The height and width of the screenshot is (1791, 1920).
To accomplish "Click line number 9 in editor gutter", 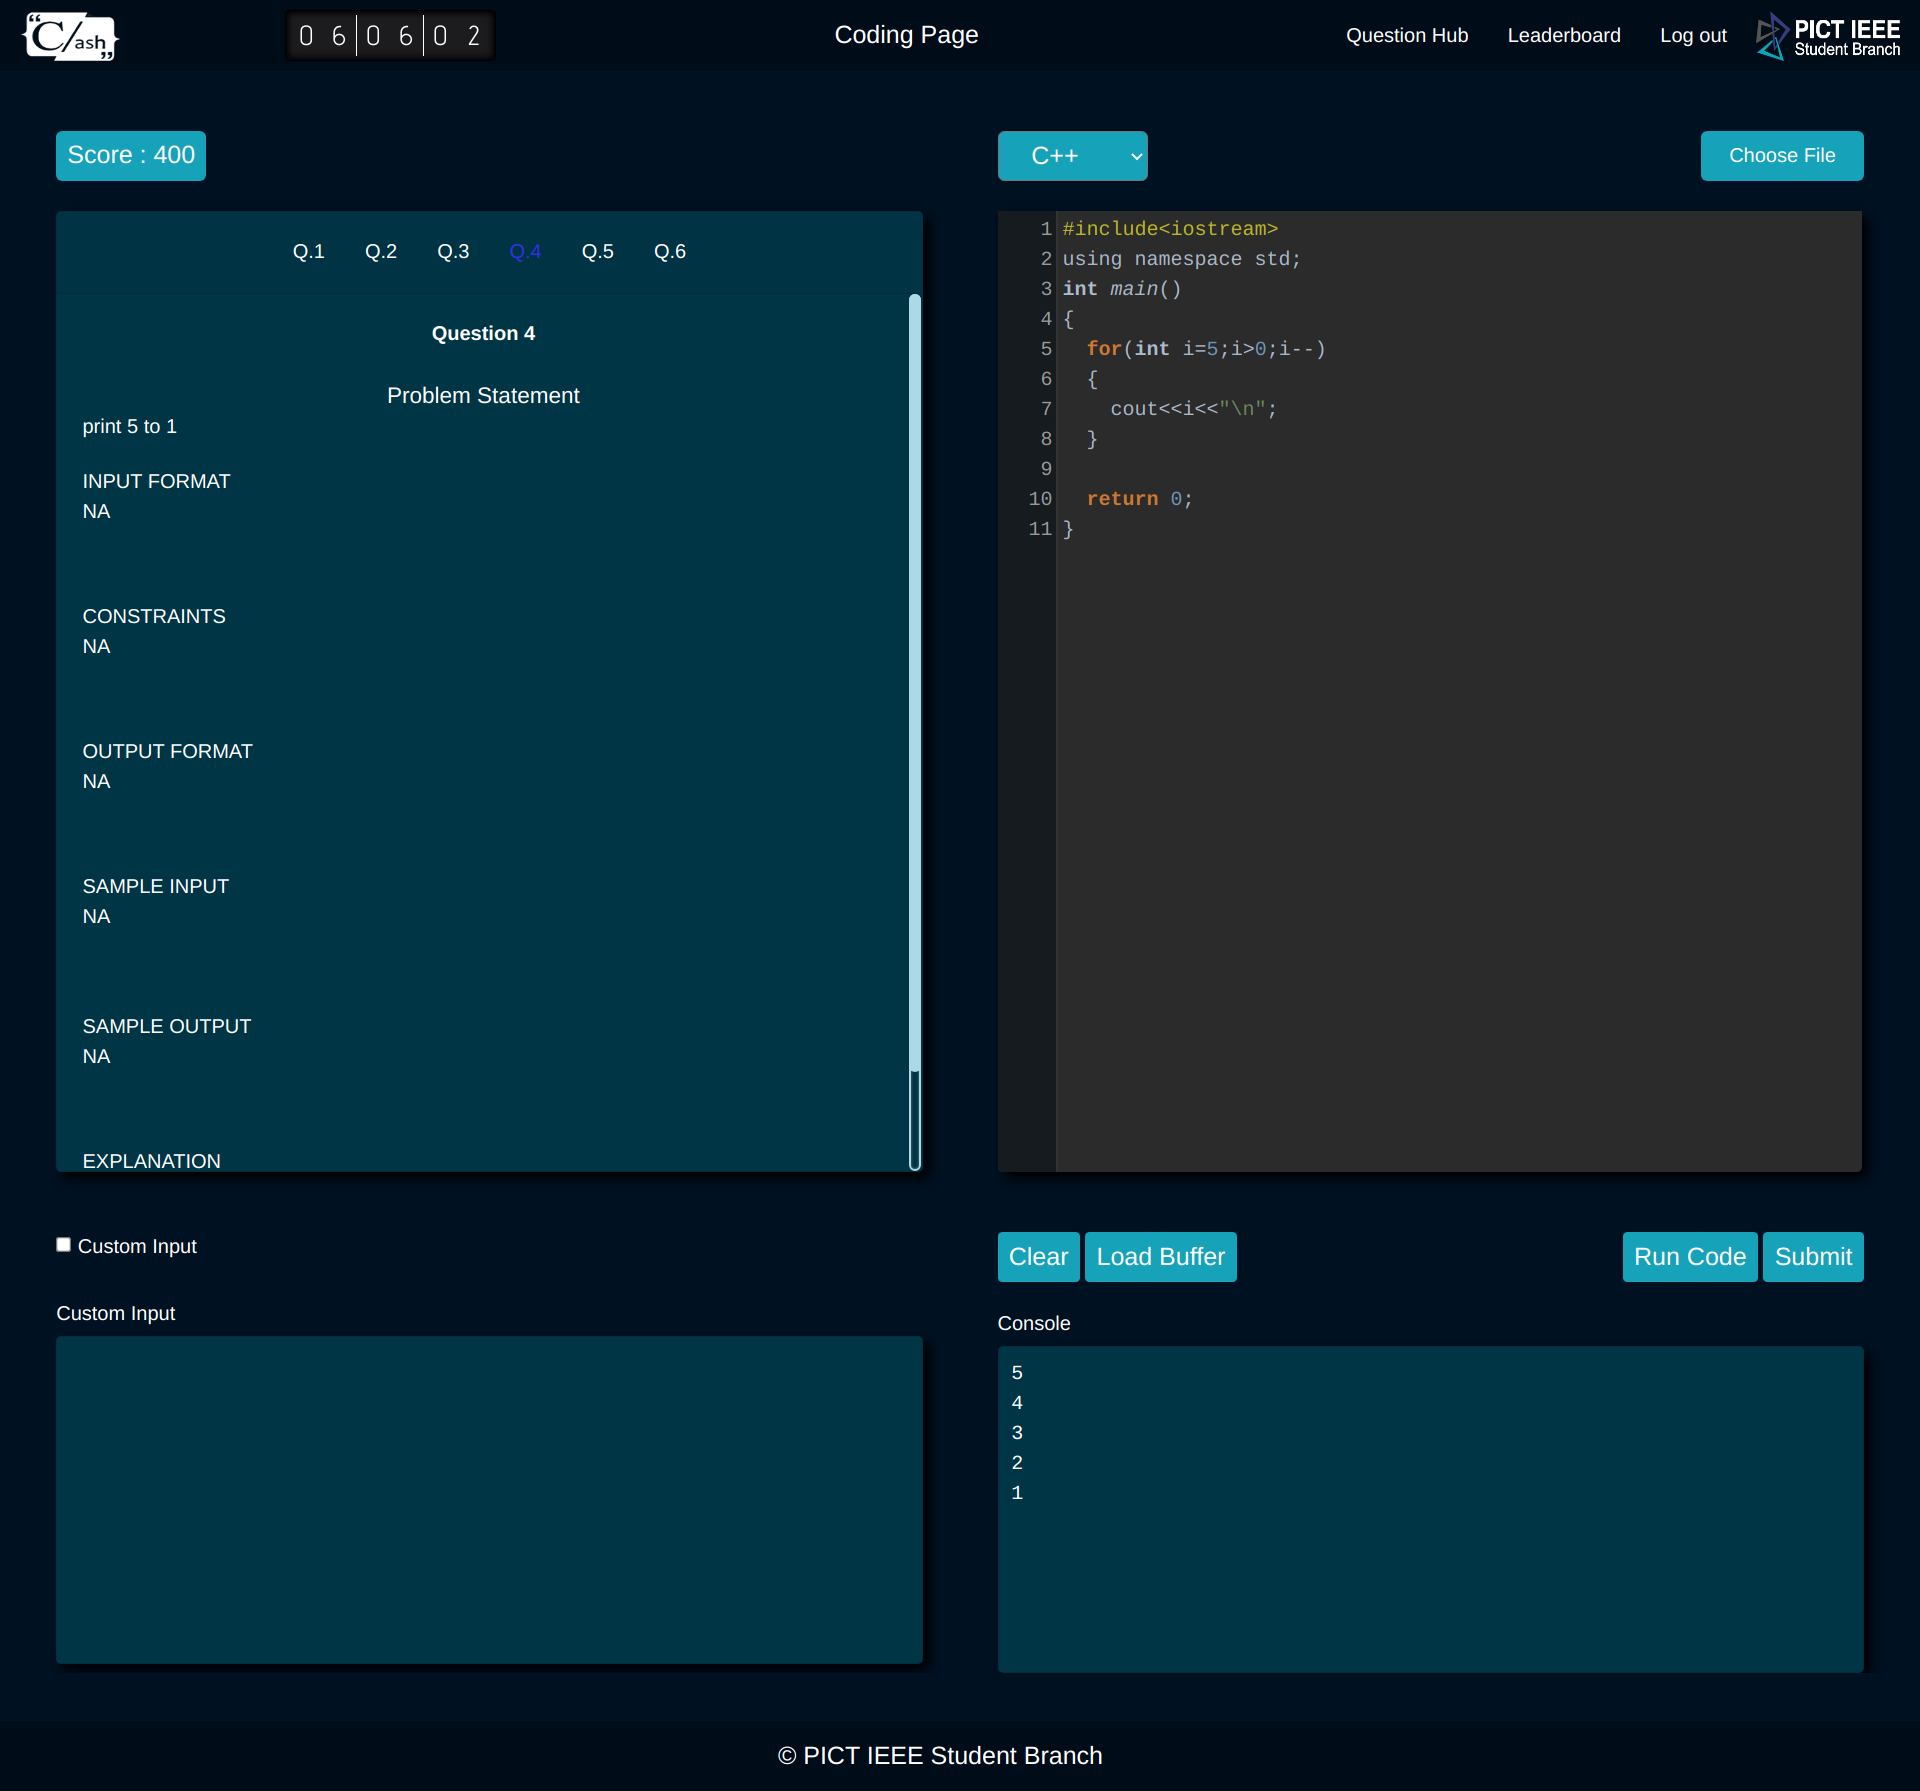I will tap(1046, 469).
